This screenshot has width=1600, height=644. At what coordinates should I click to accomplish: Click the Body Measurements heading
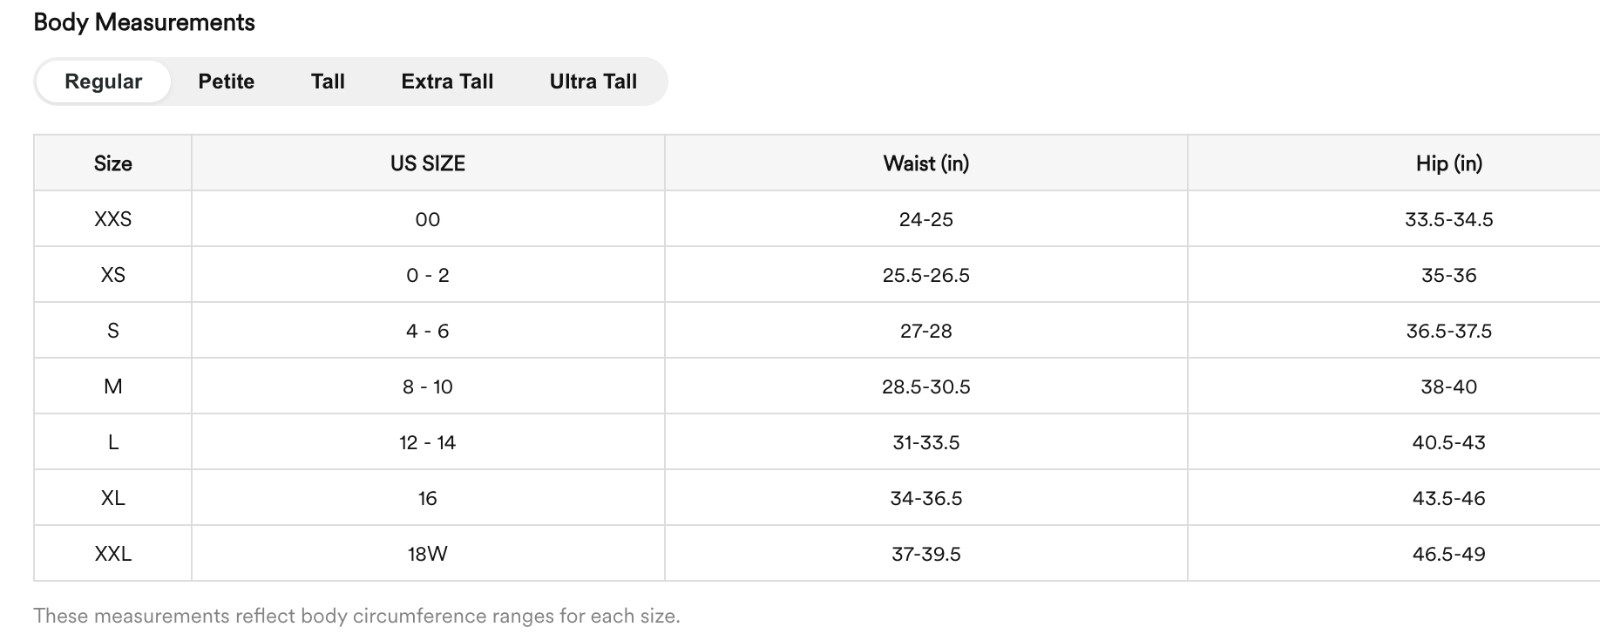click(x=144, y=22)
